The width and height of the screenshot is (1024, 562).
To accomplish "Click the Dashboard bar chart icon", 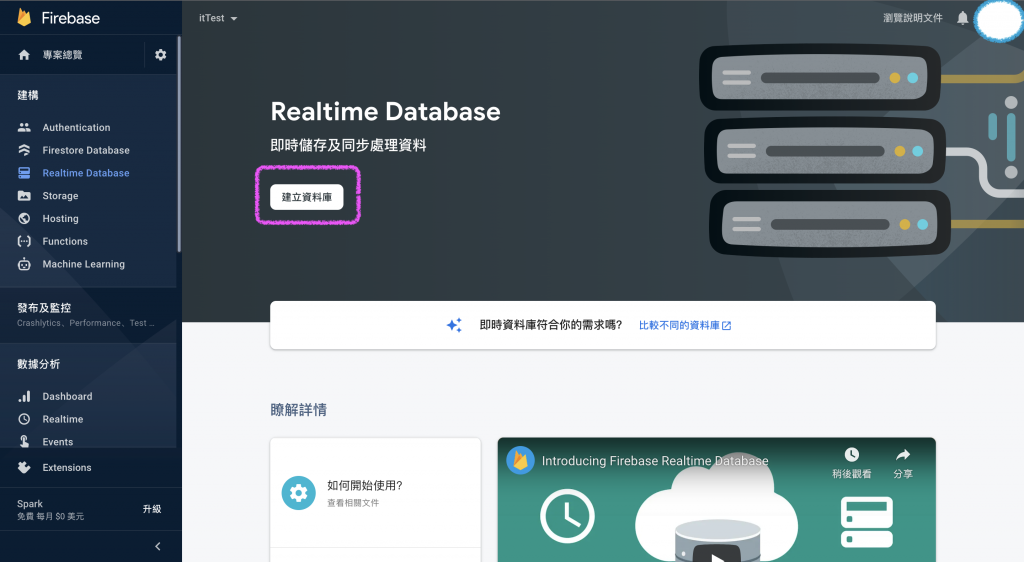I will coord(24,396).
